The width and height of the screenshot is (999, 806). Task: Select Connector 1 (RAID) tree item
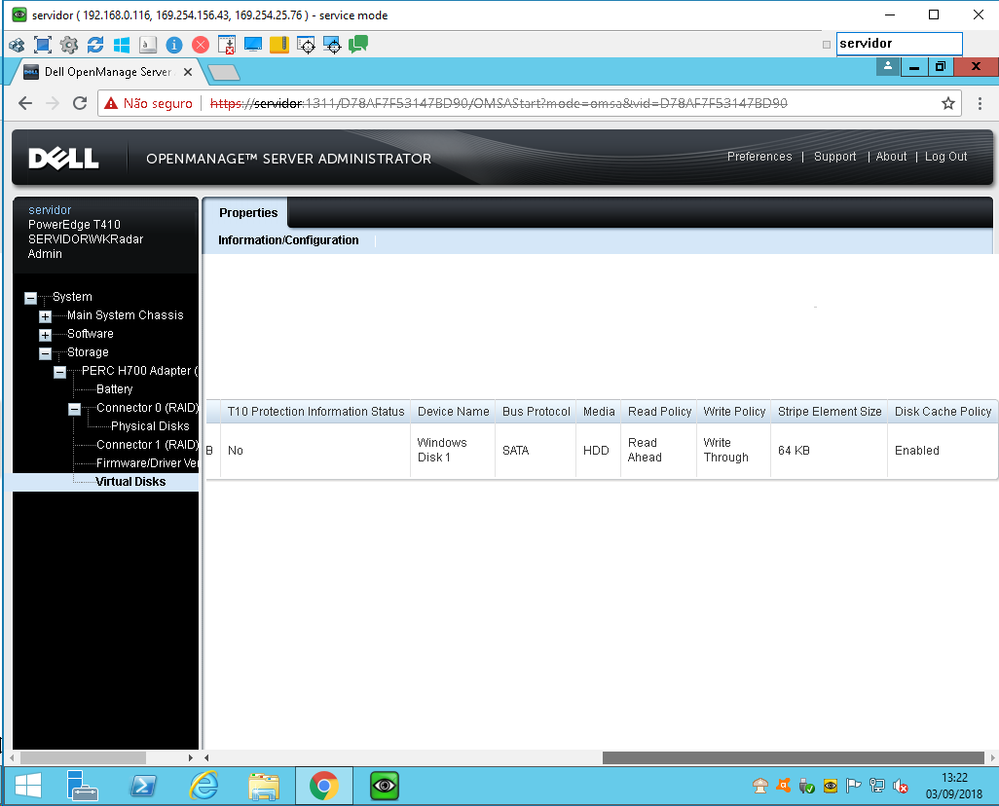(147, 444)
